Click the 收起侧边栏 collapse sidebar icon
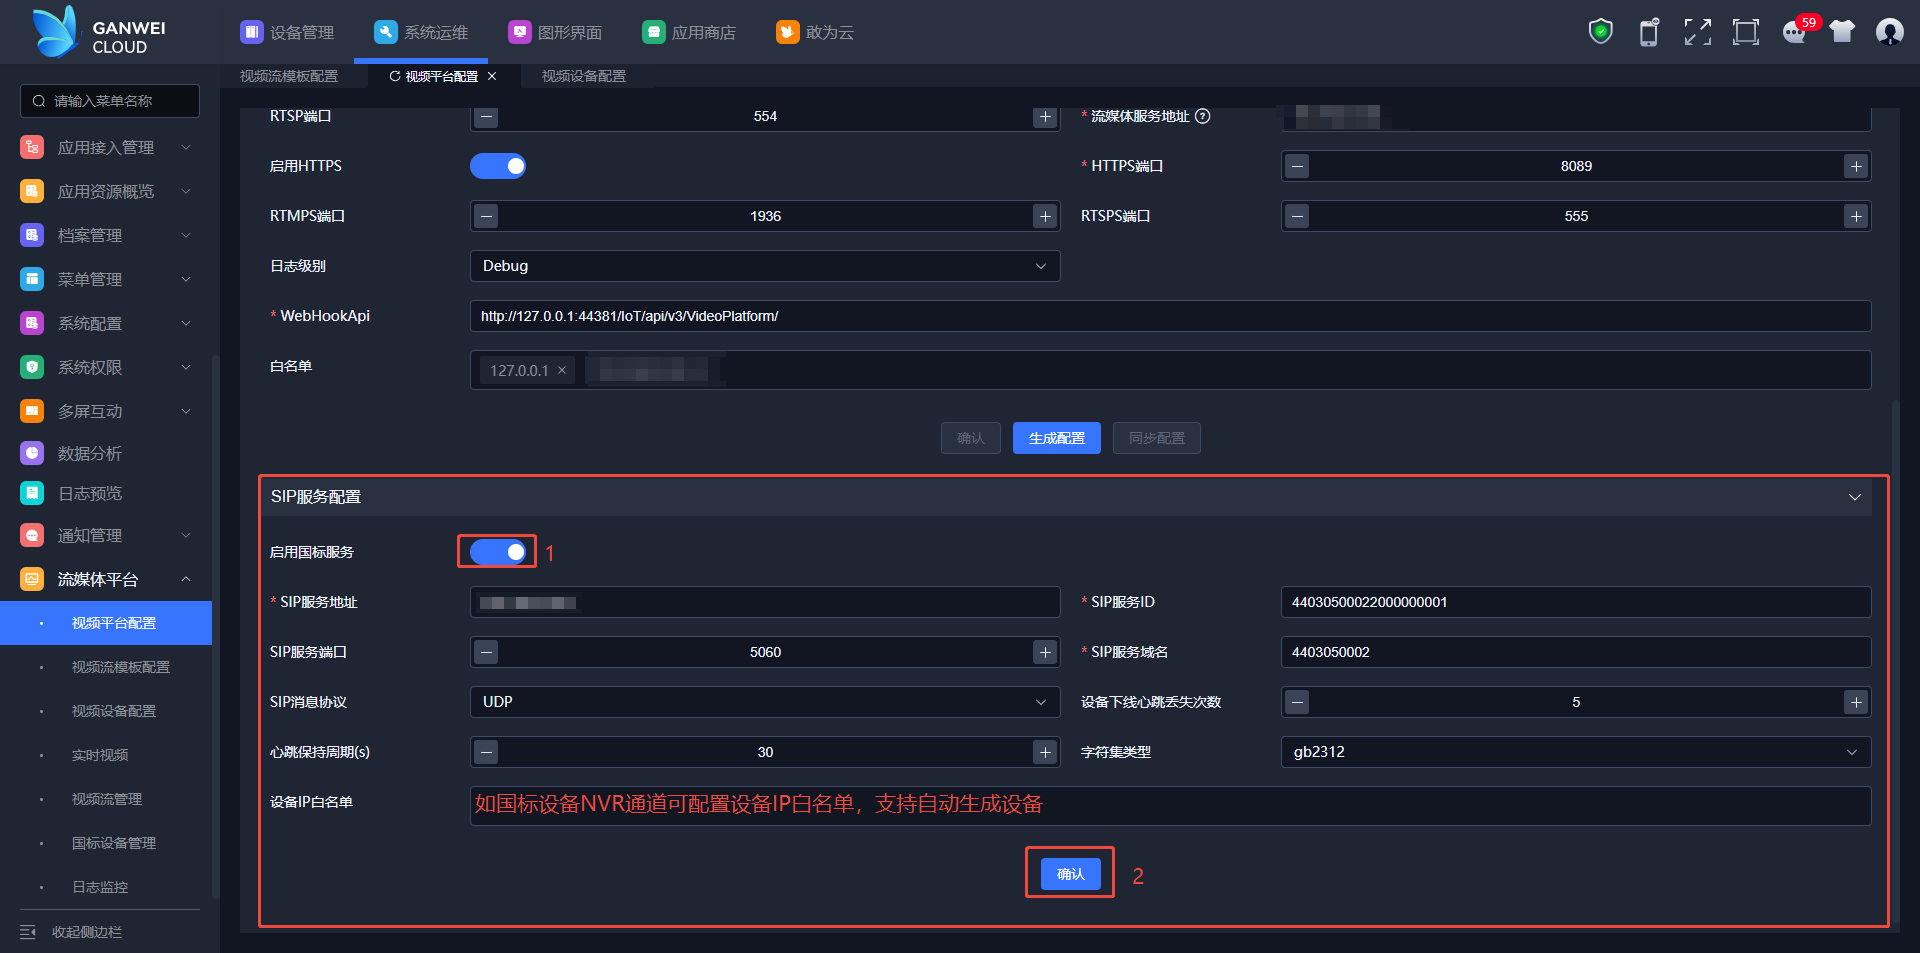The image size is (1920, 953). (28, 932)
